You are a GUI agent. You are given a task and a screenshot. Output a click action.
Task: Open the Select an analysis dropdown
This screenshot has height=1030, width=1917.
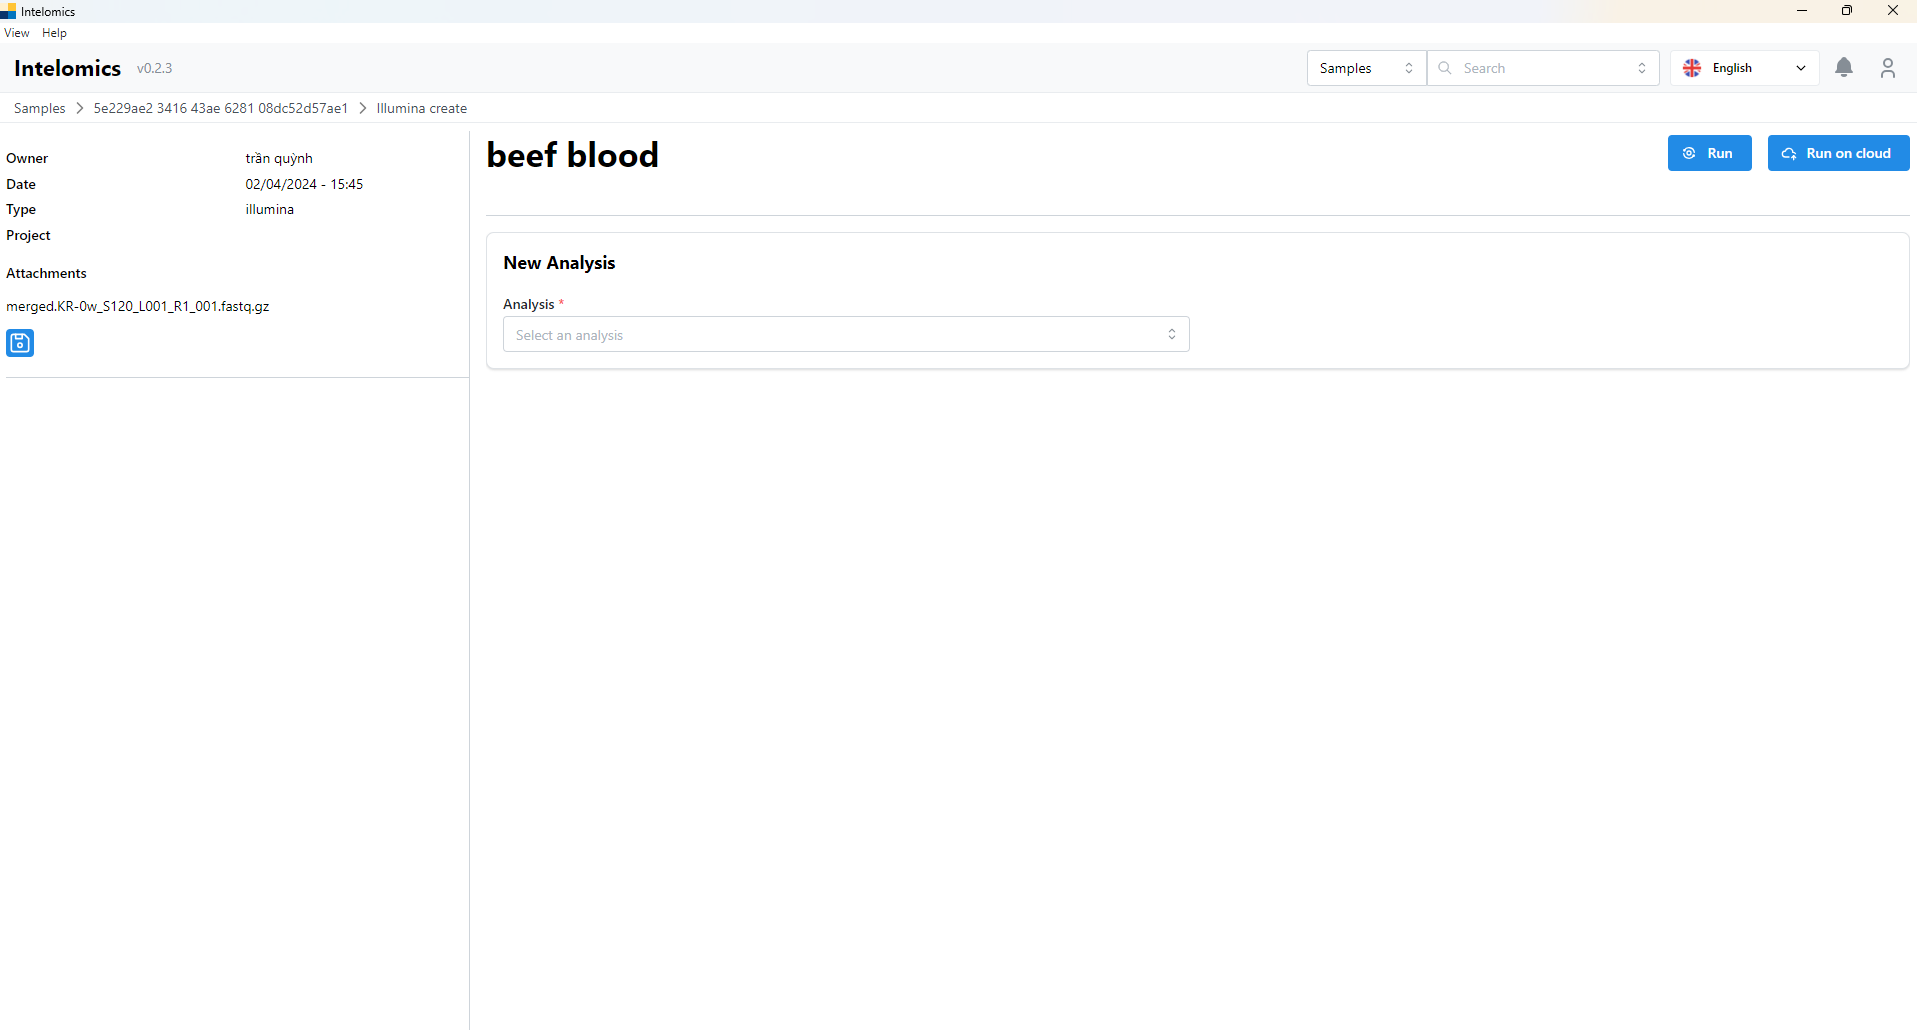click(x=845, y=335)
